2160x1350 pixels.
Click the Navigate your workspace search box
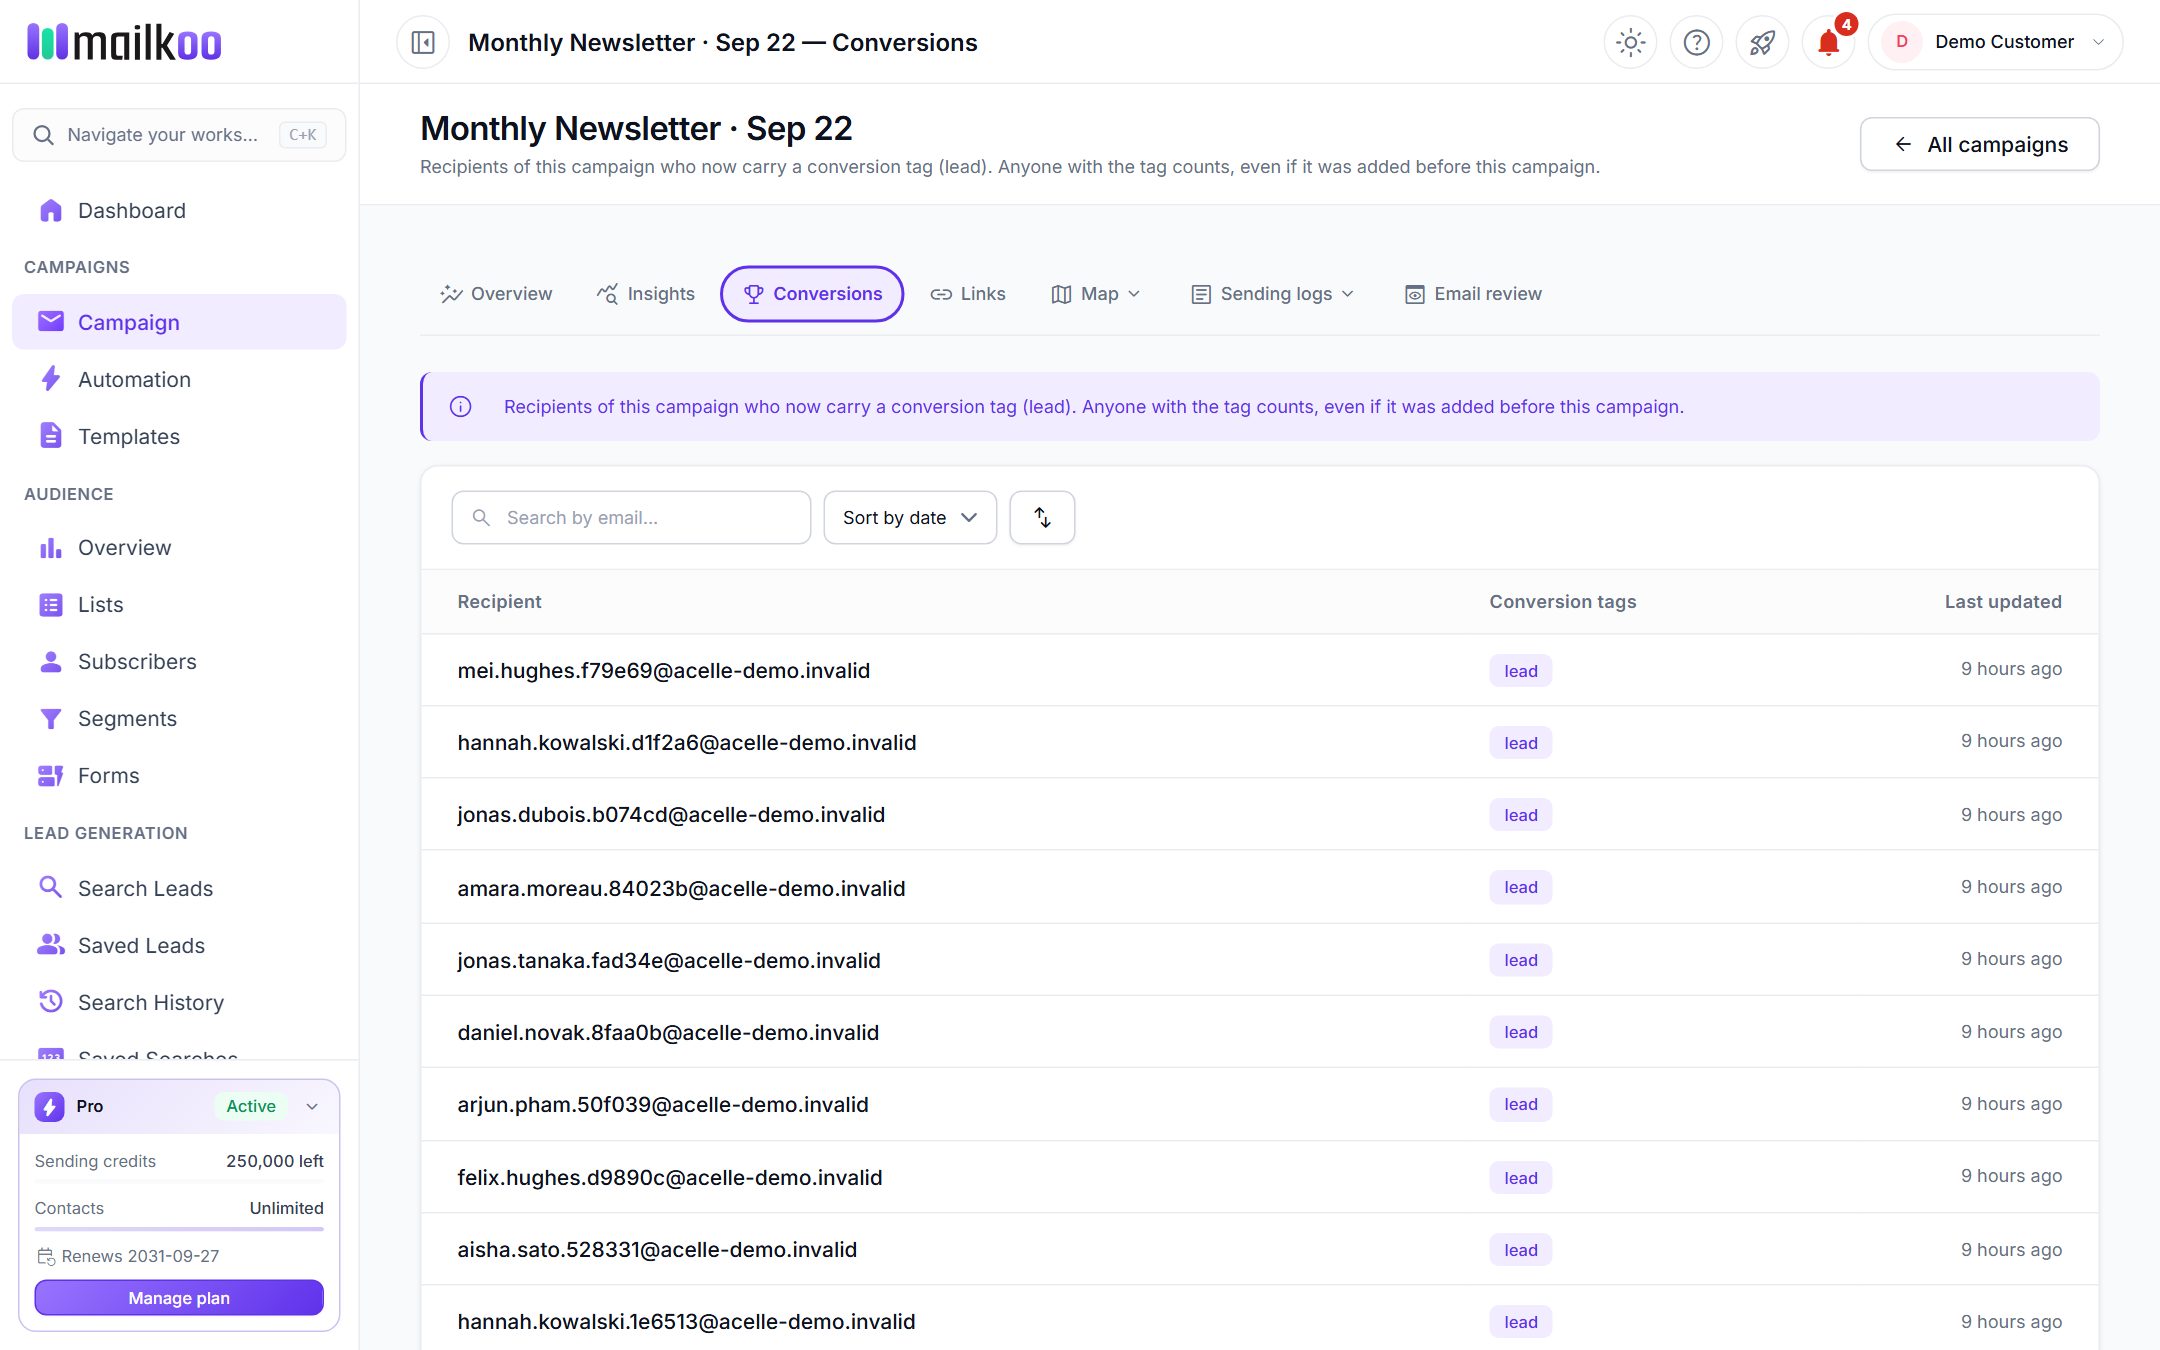179,135
